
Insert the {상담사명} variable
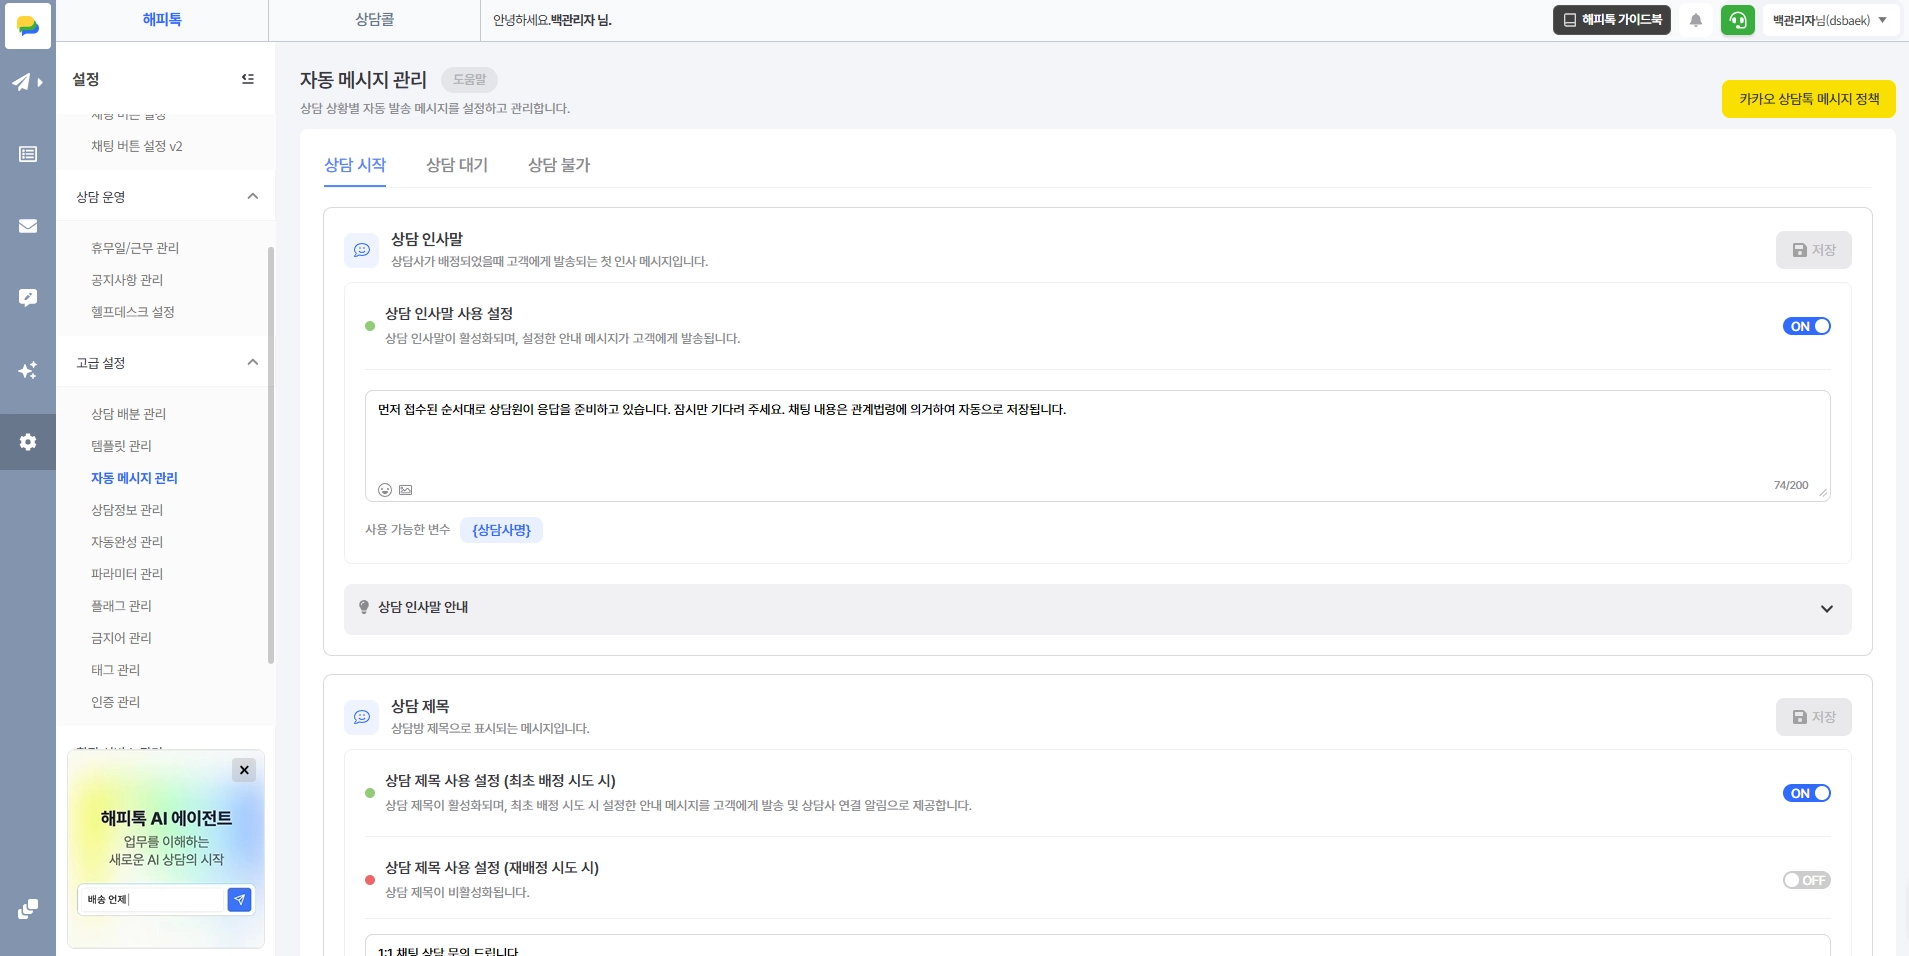(501, 530)
